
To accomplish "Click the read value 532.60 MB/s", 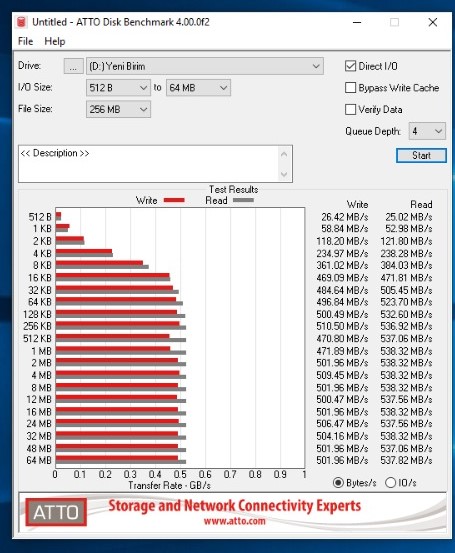I will coord(406,314).
